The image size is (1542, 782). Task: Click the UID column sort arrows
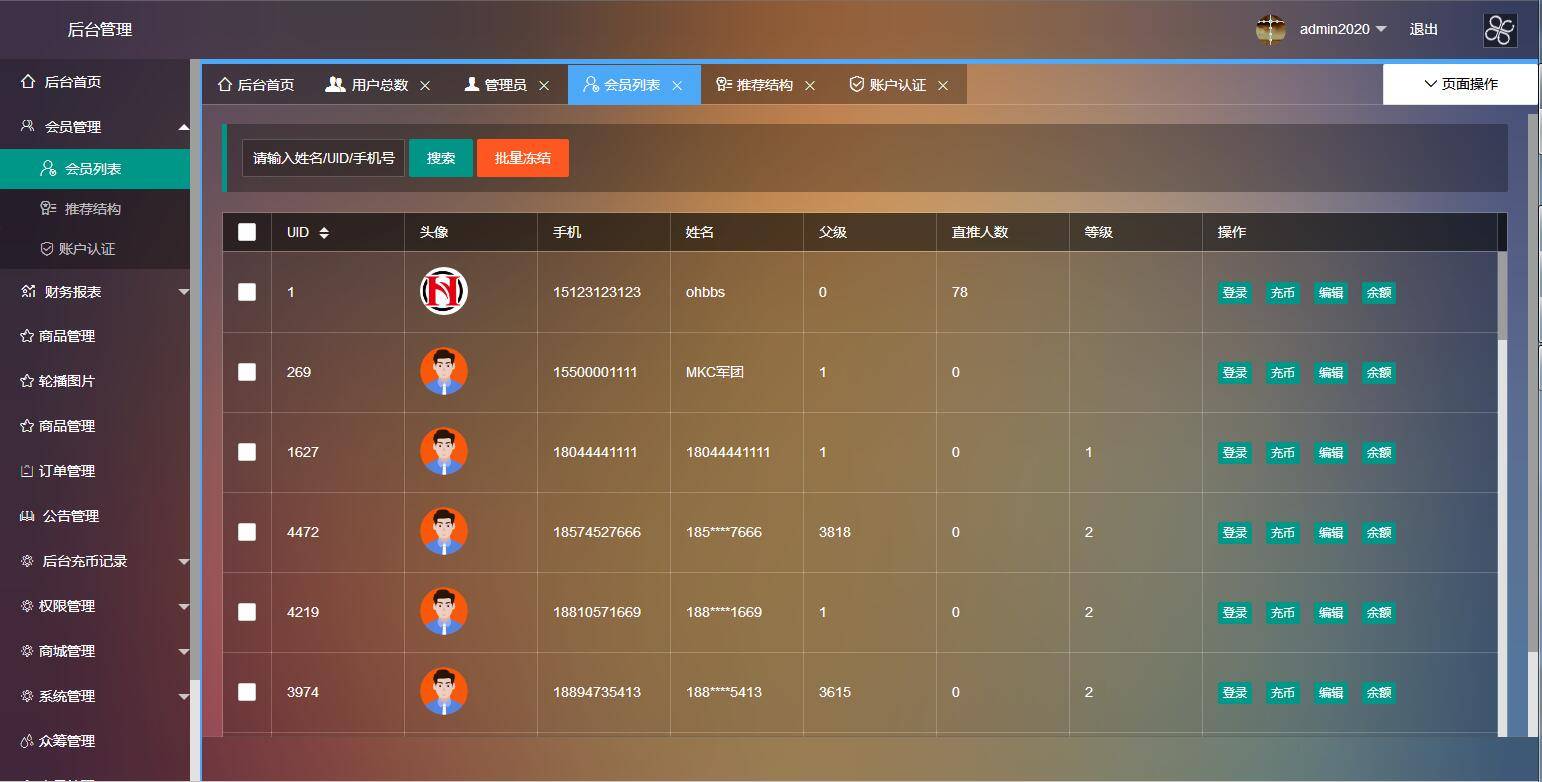click(x=324, y=232)
